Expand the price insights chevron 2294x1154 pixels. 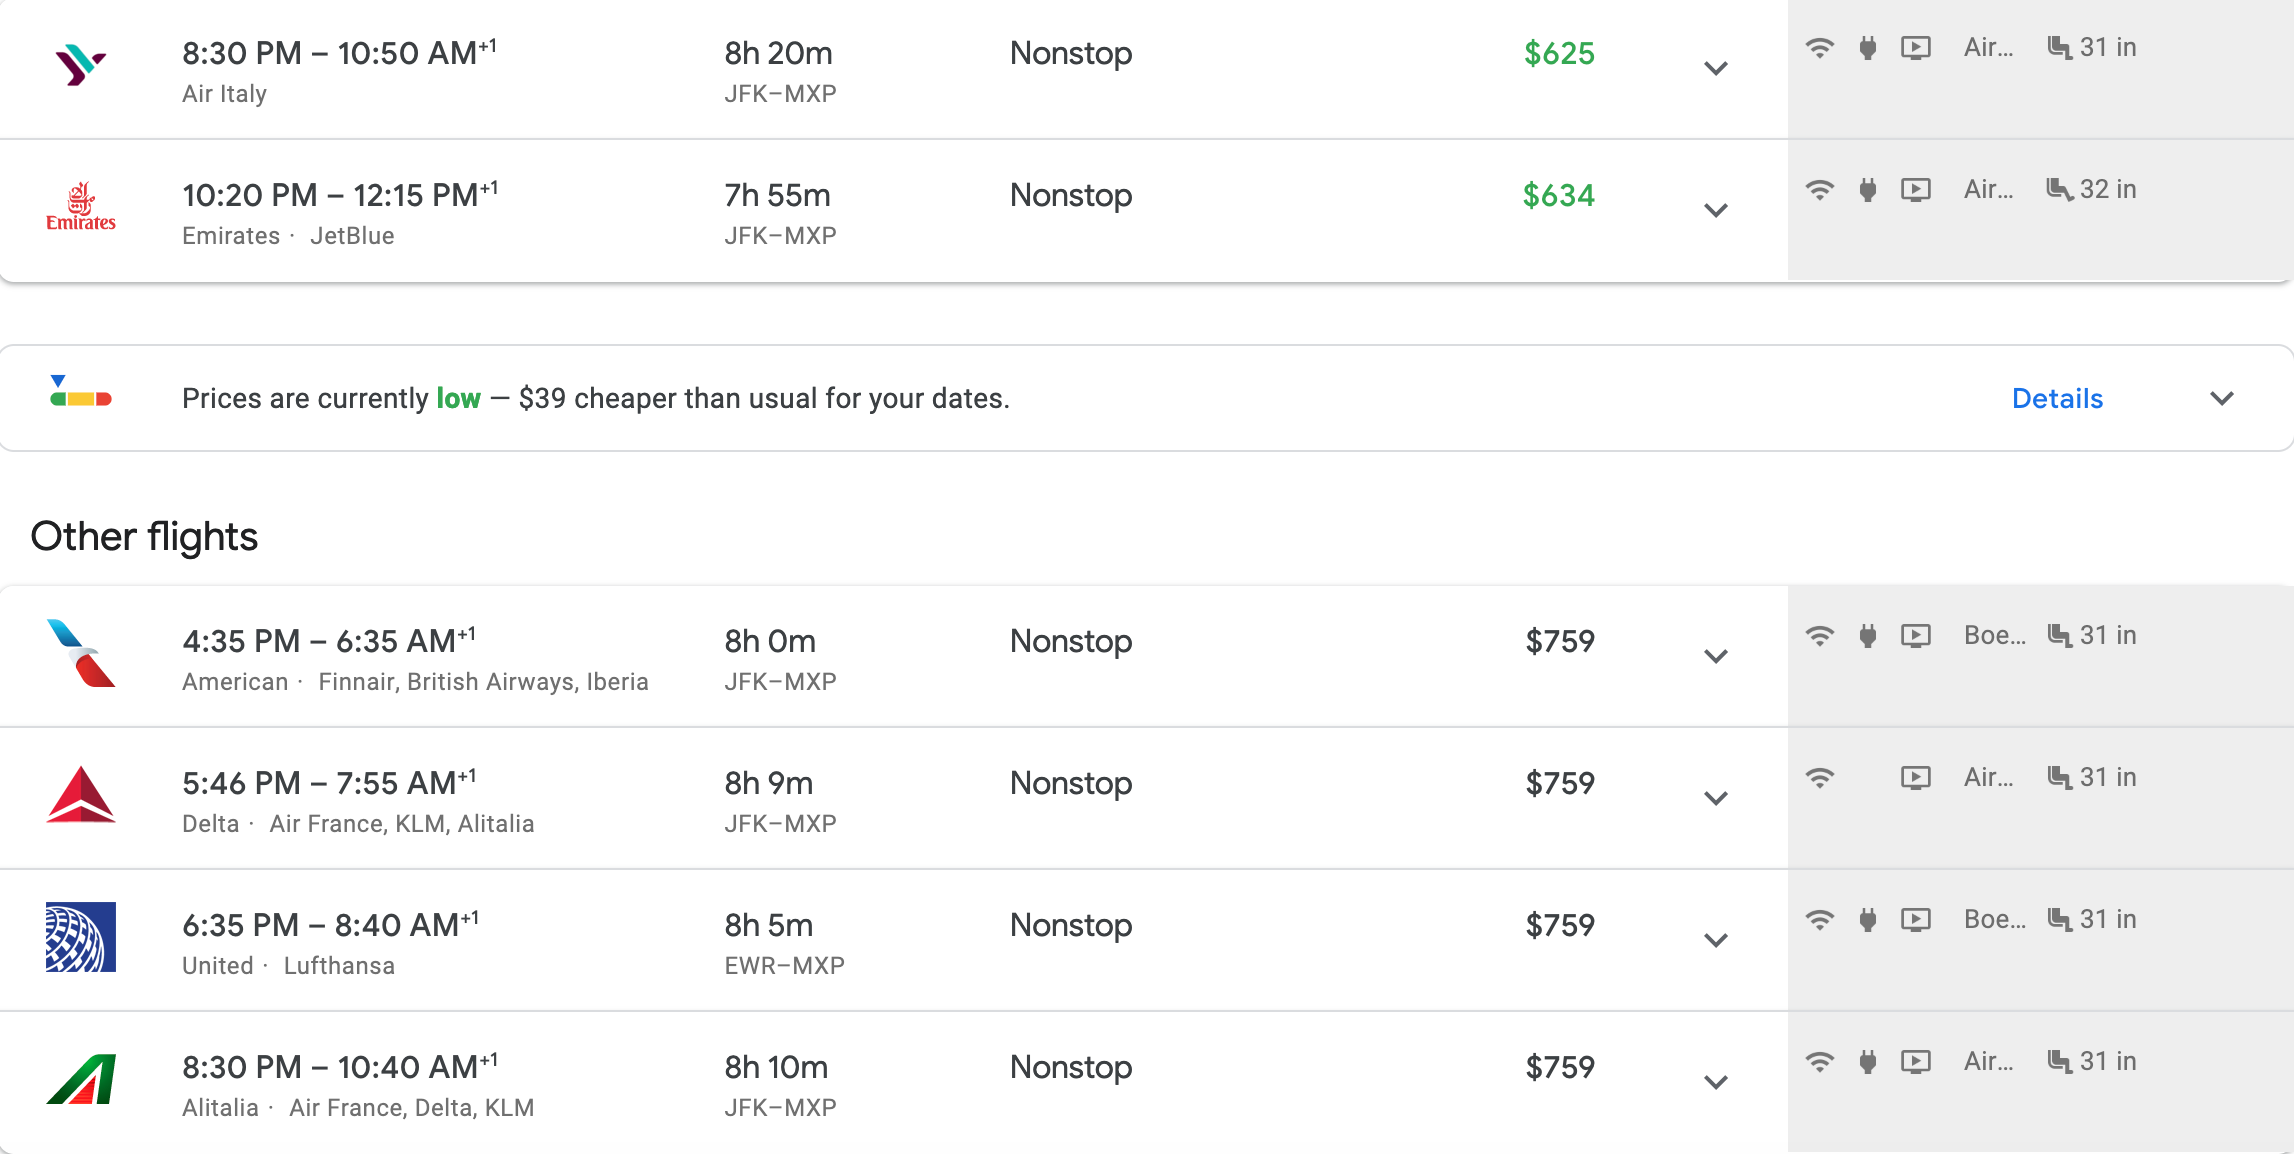(x=2222, y=398)
